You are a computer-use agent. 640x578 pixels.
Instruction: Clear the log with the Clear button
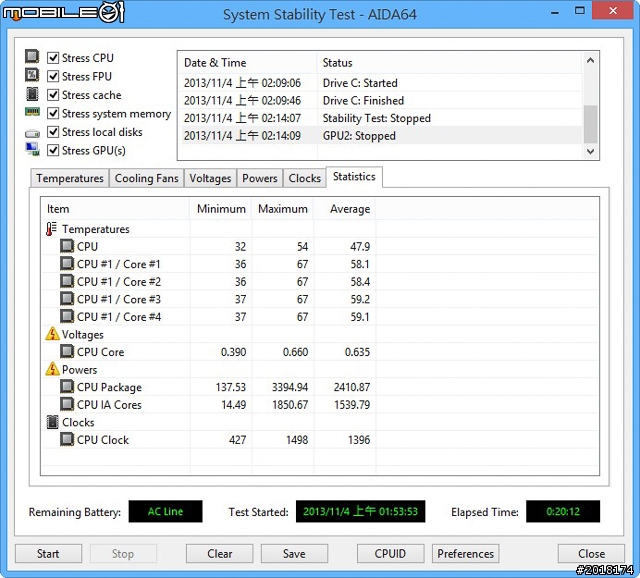point(220,554)
